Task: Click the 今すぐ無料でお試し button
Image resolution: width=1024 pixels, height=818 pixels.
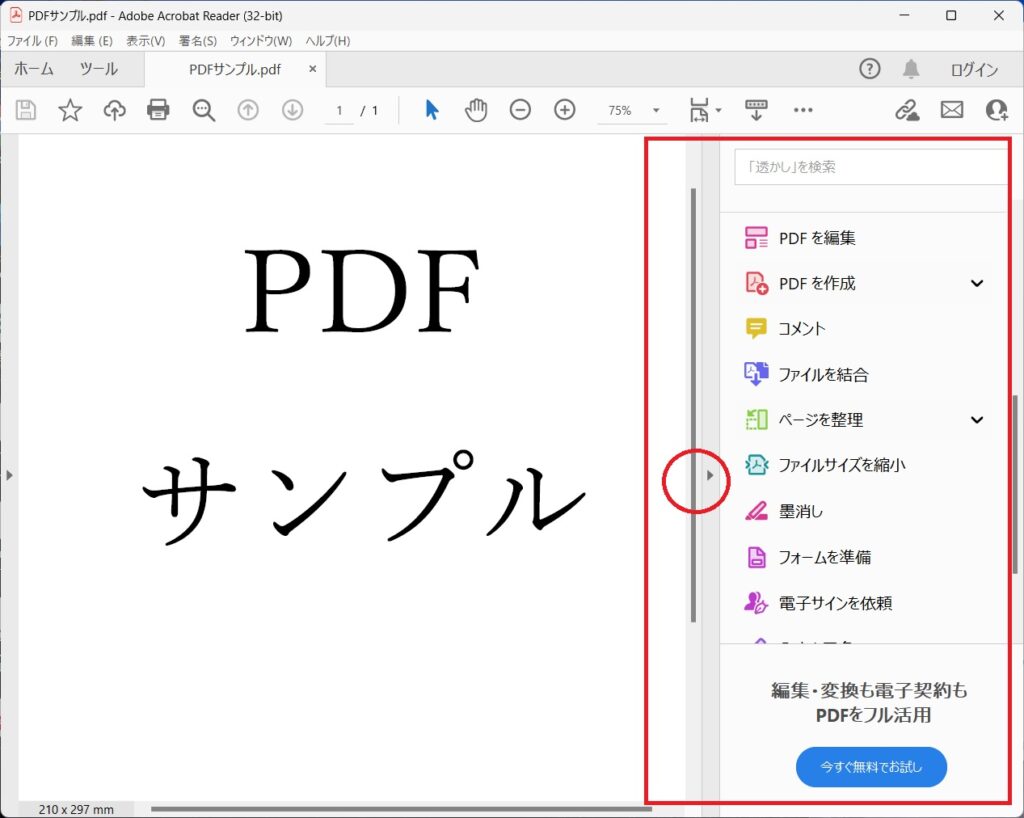Action: pos(871,767)
